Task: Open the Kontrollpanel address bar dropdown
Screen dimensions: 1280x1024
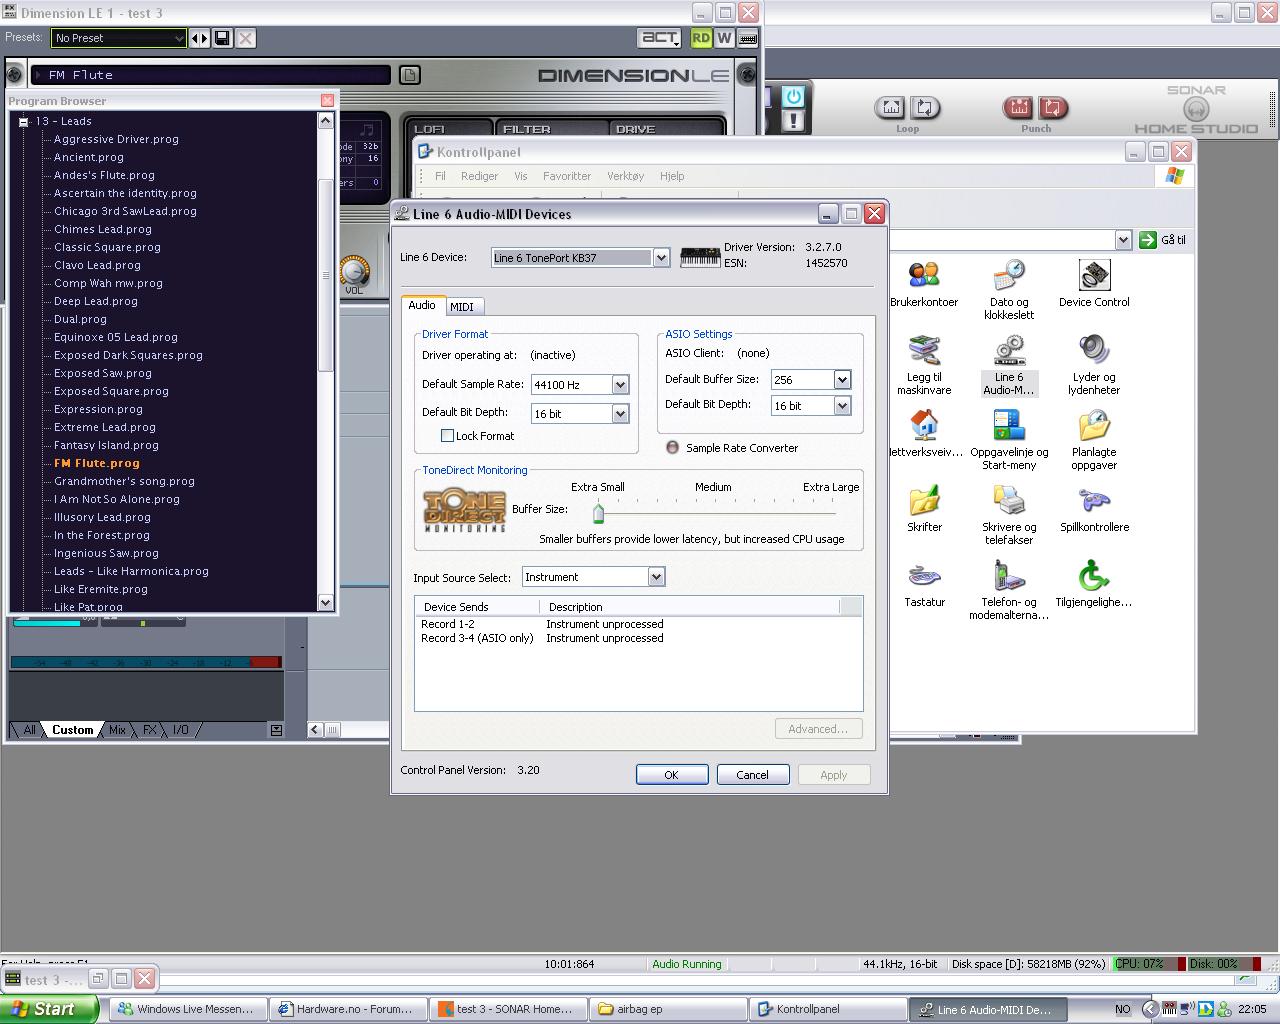Action: pos(1122,240)
